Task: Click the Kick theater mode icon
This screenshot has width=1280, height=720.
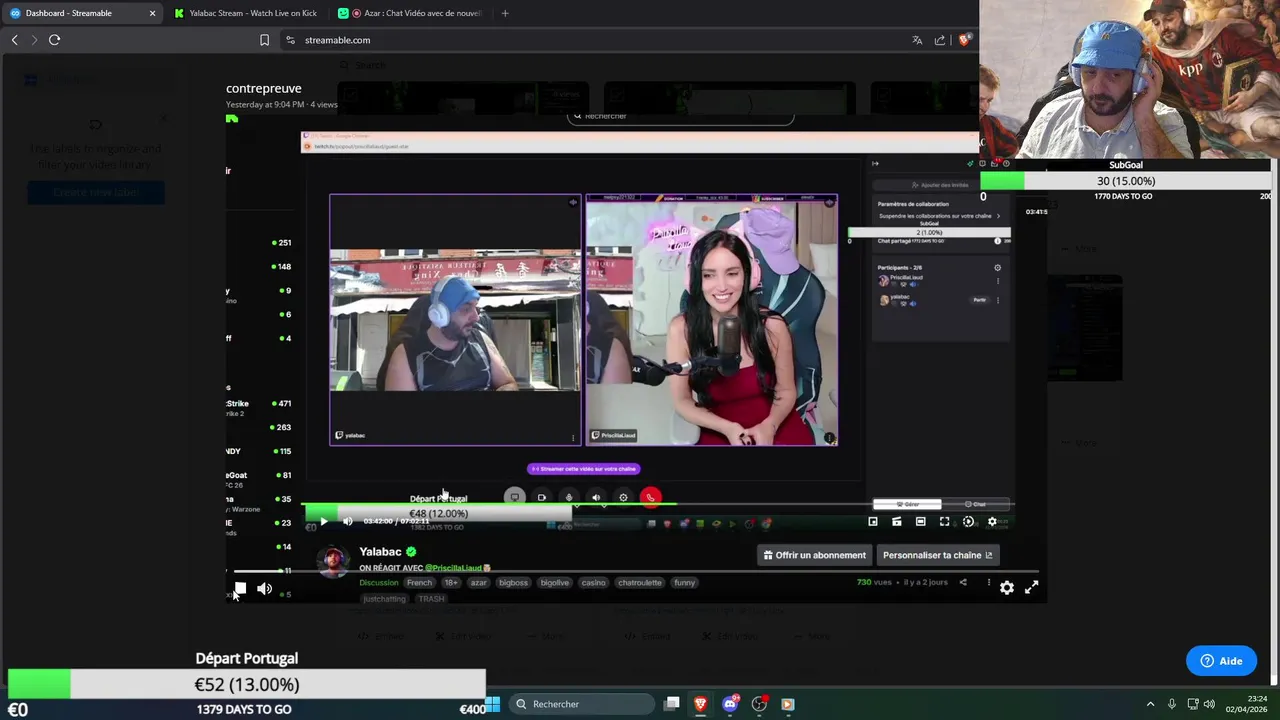Action: (920, 522)
